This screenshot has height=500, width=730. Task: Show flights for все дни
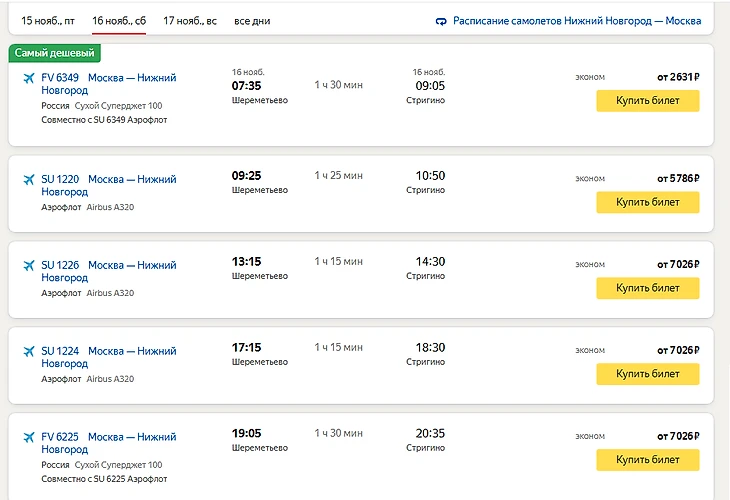(x=251, y=21)
